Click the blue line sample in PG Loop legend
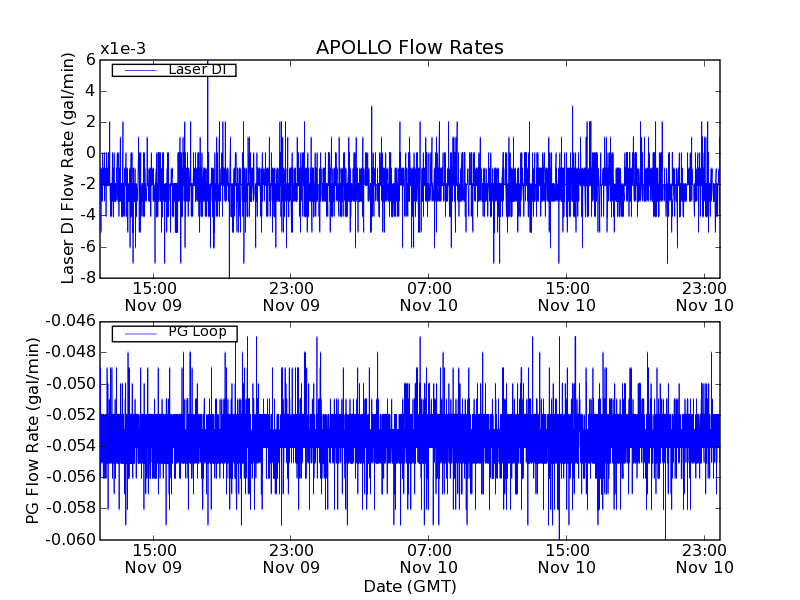 pyautogui.click(x=139, y=333)
